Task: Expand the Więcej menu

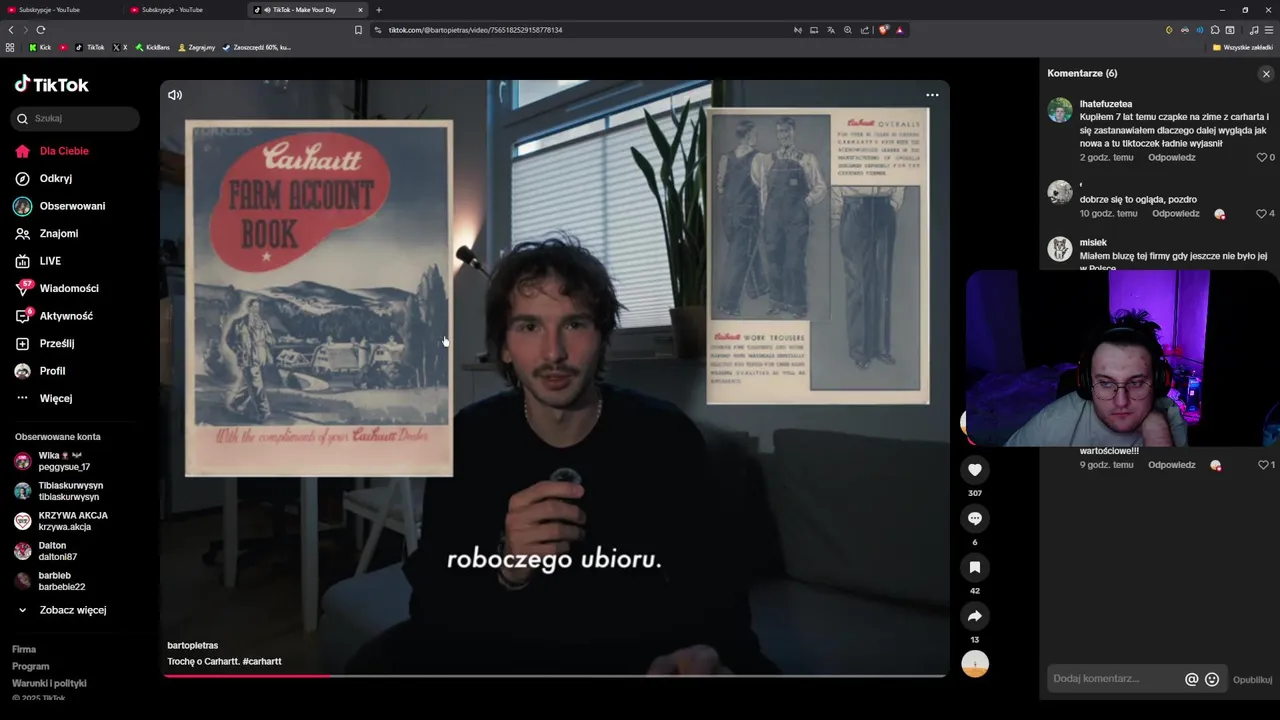Action: 56,398
